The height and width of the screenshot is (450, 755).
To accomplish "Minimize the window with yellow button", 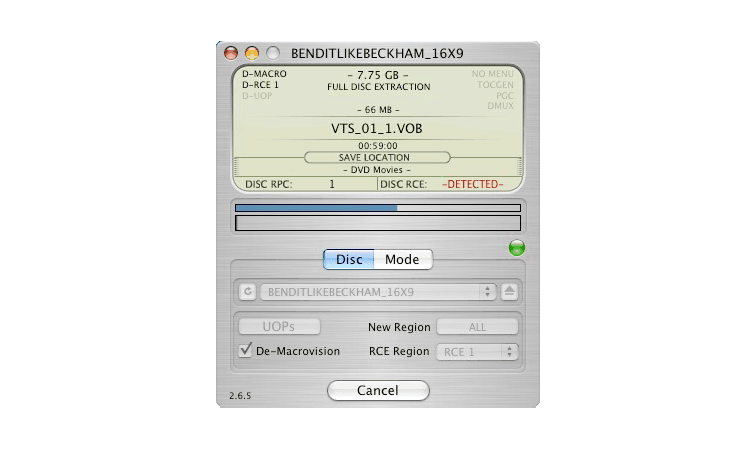I will pos(252,53).
